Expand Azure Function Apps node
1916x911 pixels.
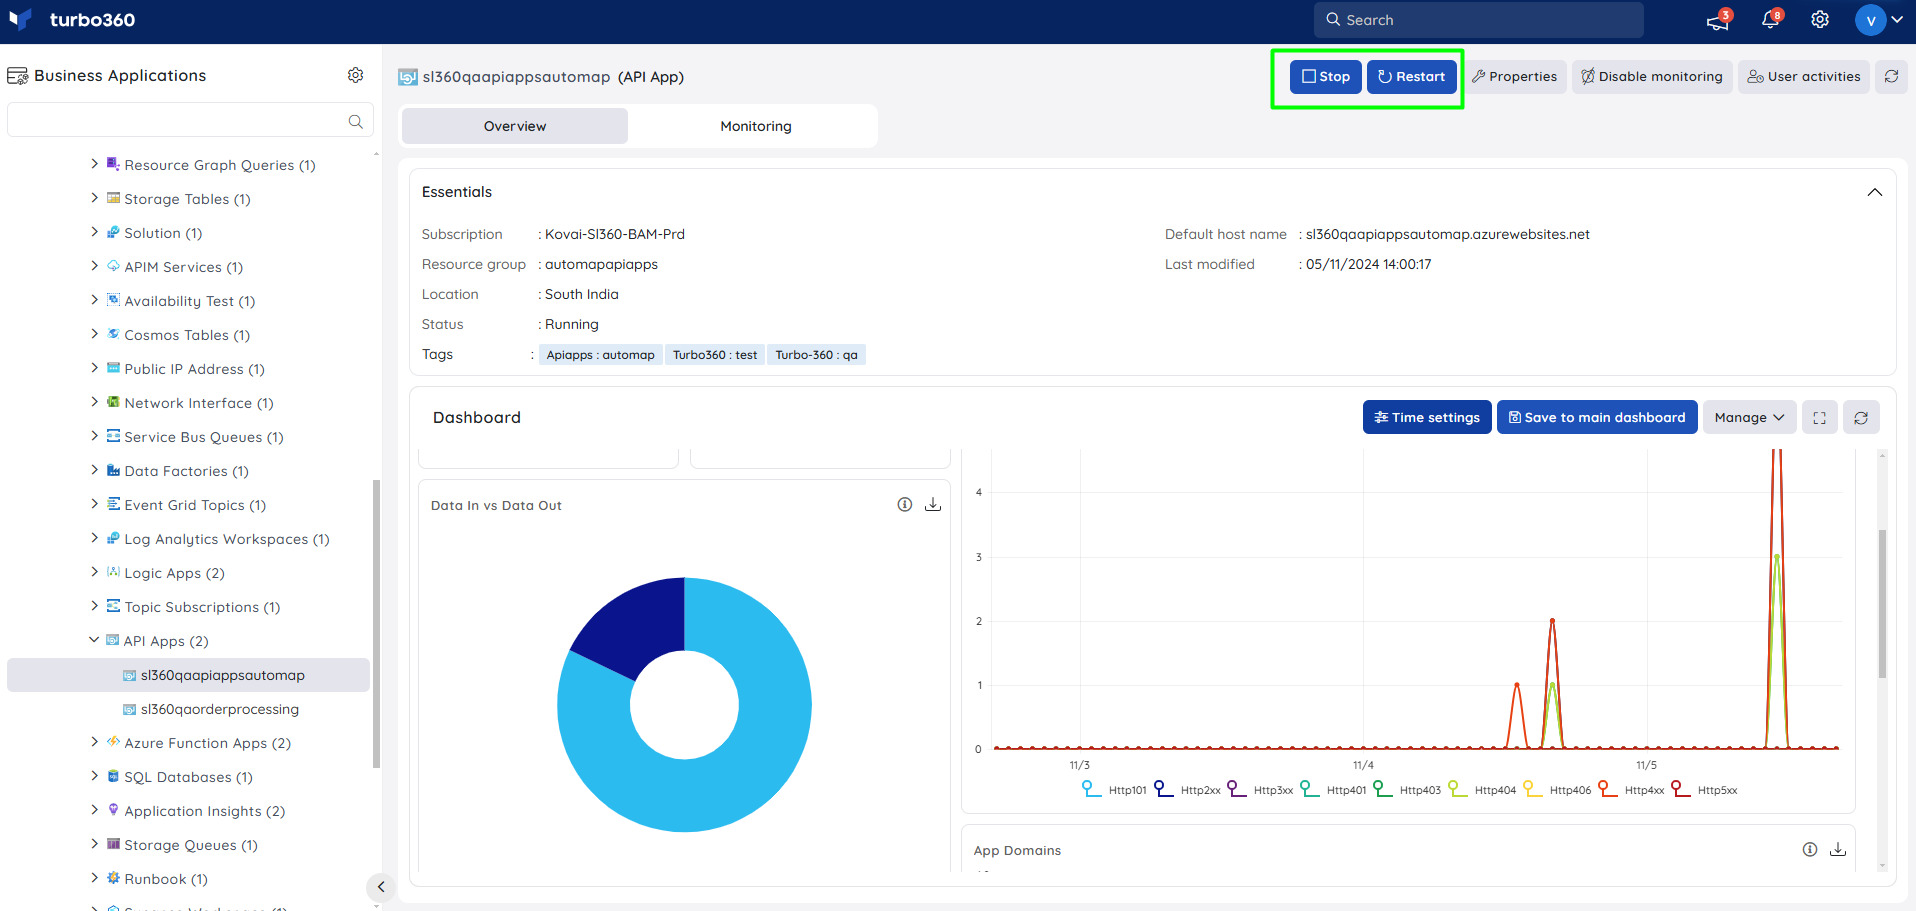(x=94, y=742)
